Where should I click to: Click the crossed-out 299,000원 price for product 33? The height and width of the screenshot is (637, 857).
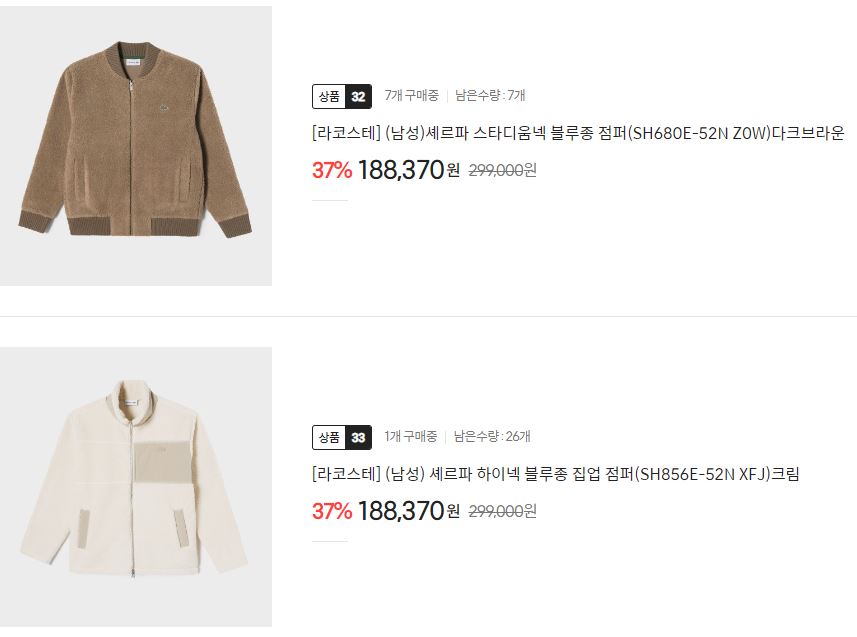click(503, 511)
